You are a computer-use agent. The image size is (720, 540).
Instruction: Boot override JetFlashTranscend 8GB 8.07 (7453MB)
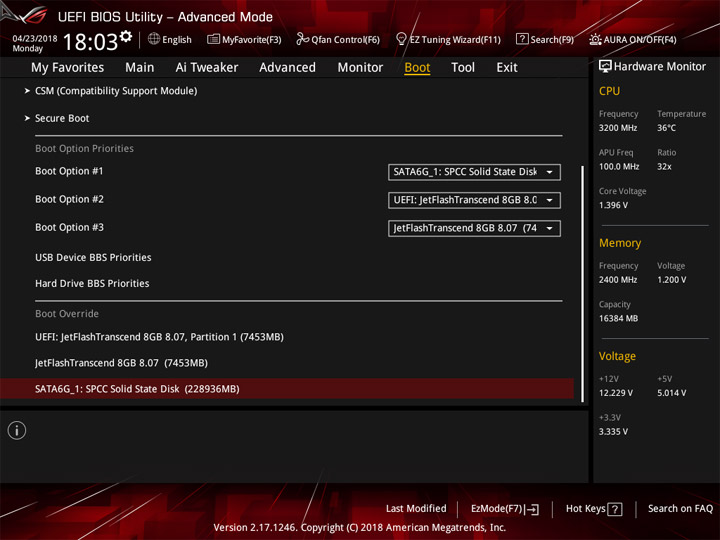pyautogui.click(x=121, y=363)
